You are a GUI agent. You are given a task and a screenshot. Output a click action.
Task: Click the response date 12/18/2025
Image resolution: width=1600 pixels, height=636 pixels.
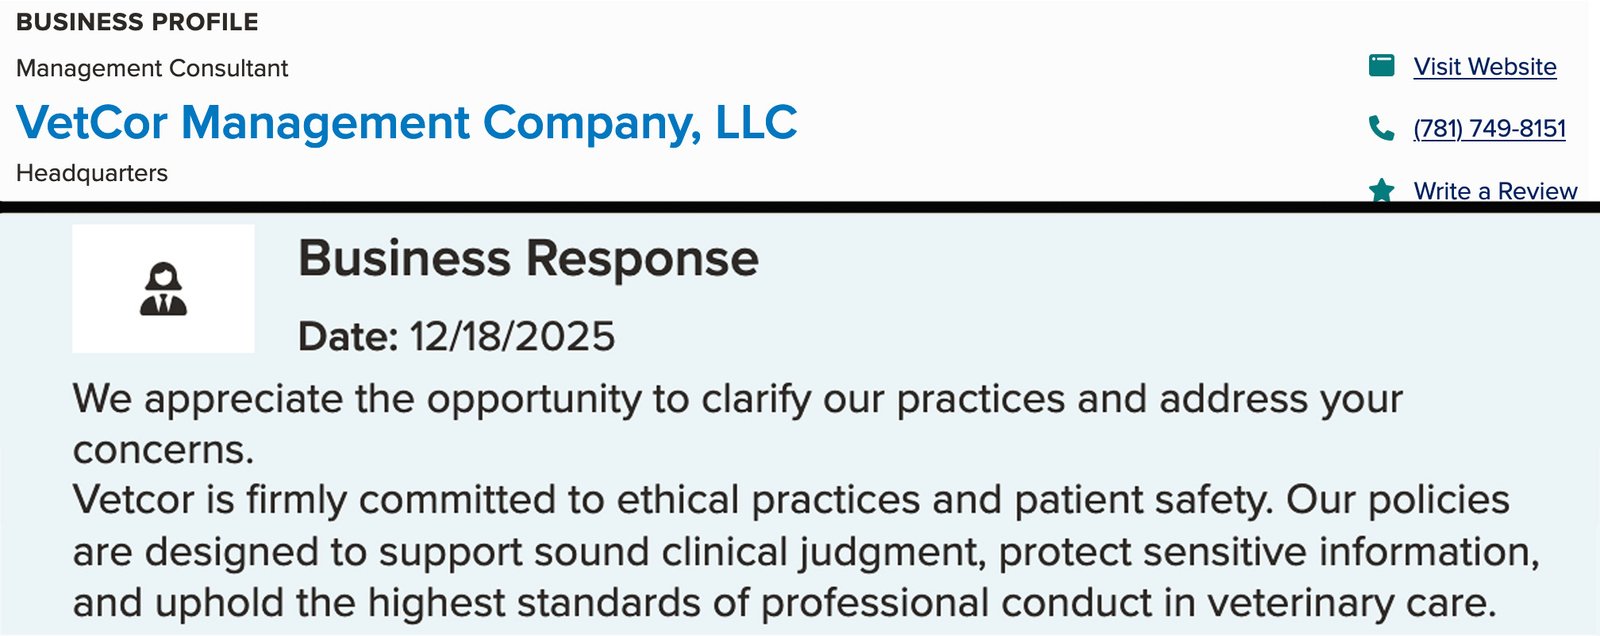coord(512,337)
